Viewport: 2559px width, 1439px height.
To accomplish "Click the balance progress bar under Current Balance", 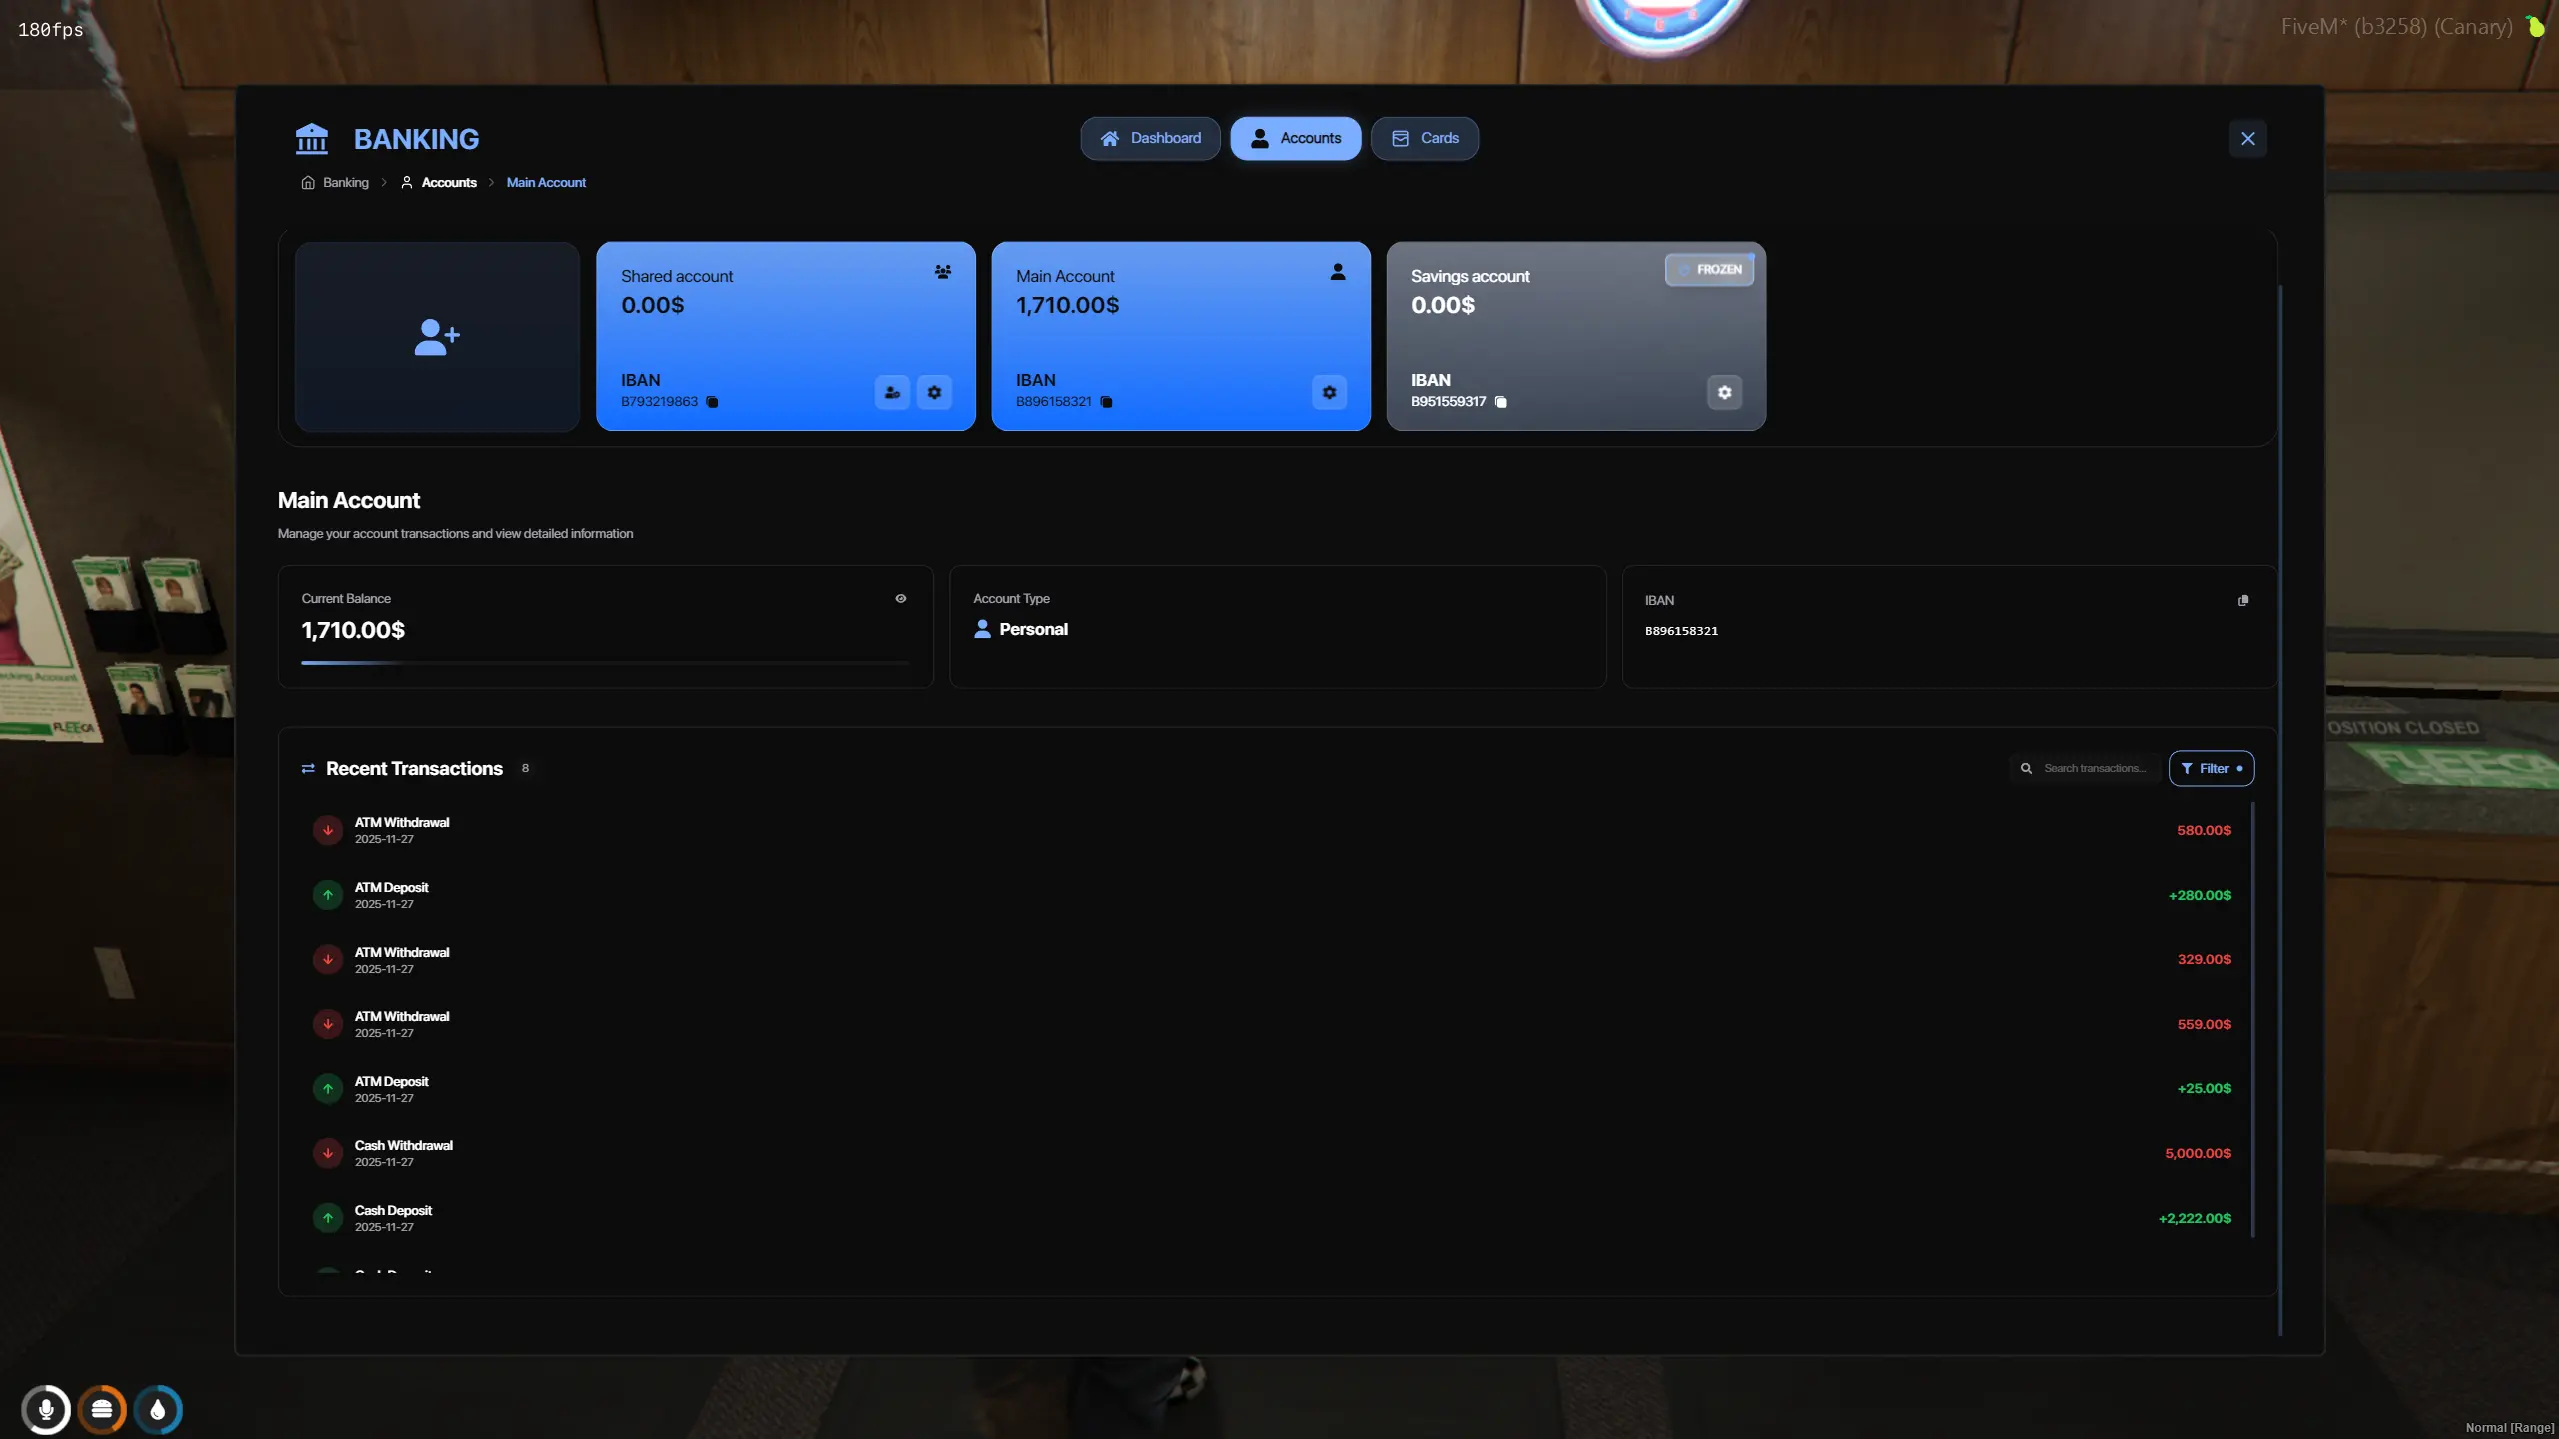I will (x=605, y=663).
